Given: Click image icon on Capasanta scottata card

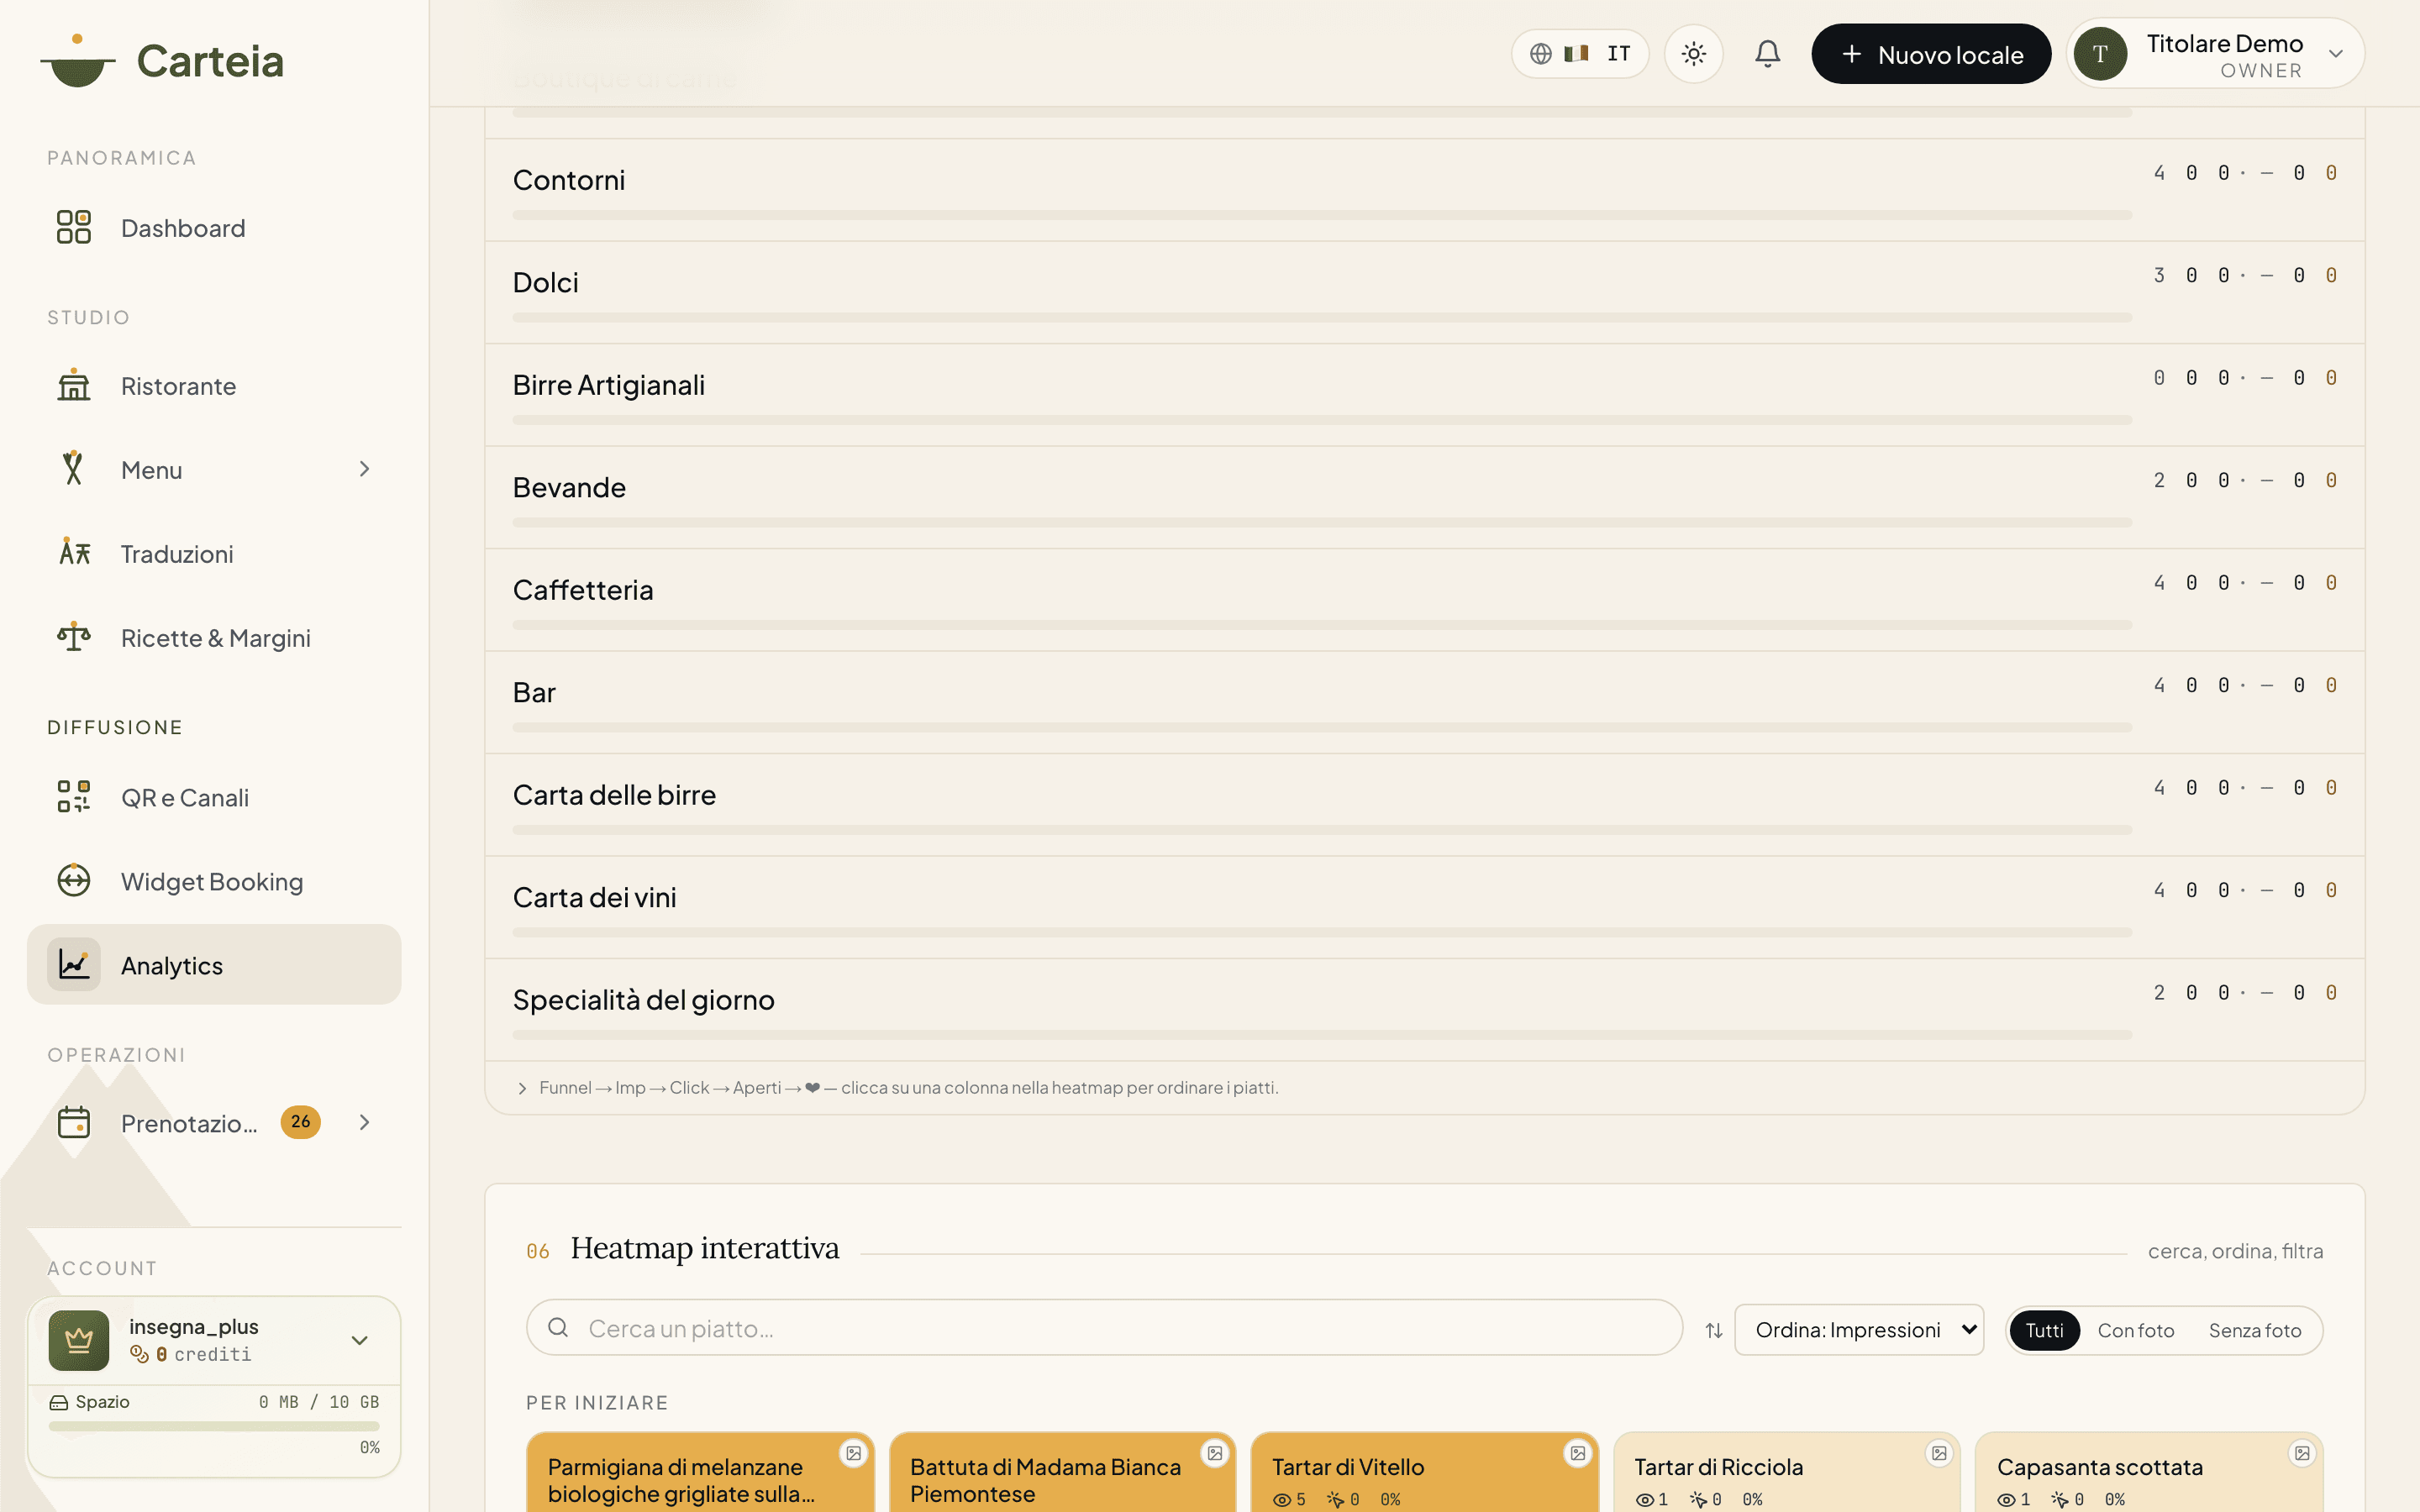Looking at the screenshot, I should point(2302,1453).
